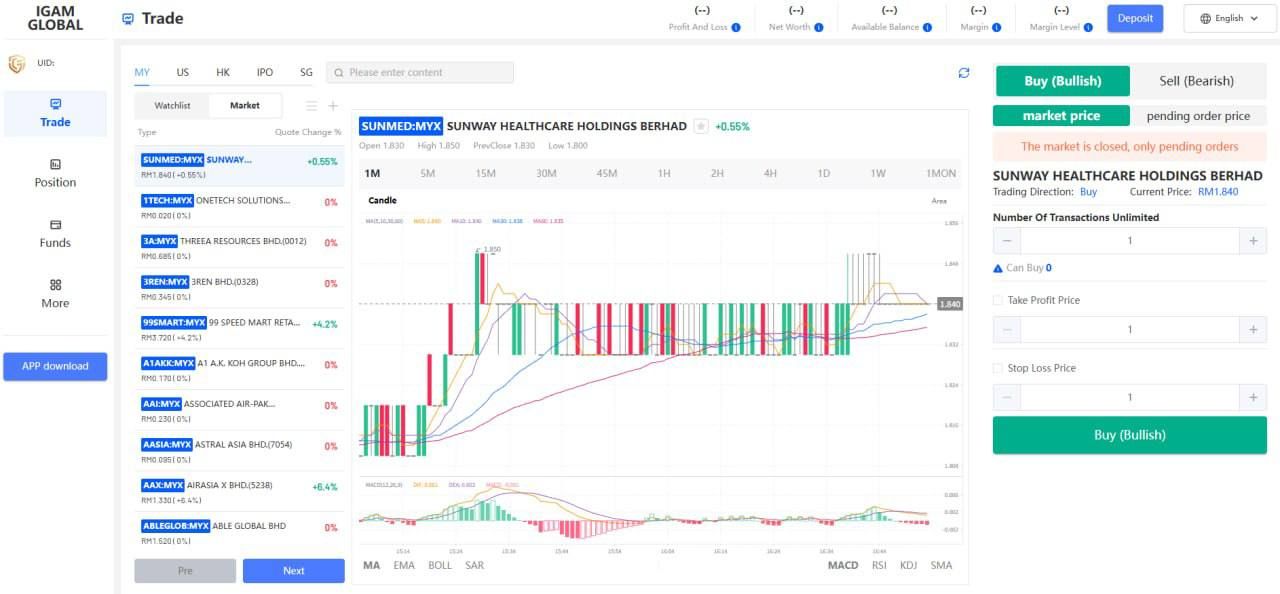Open the Funds page in sidebar
1280x594 pixels.
click(x=55, y=233)
